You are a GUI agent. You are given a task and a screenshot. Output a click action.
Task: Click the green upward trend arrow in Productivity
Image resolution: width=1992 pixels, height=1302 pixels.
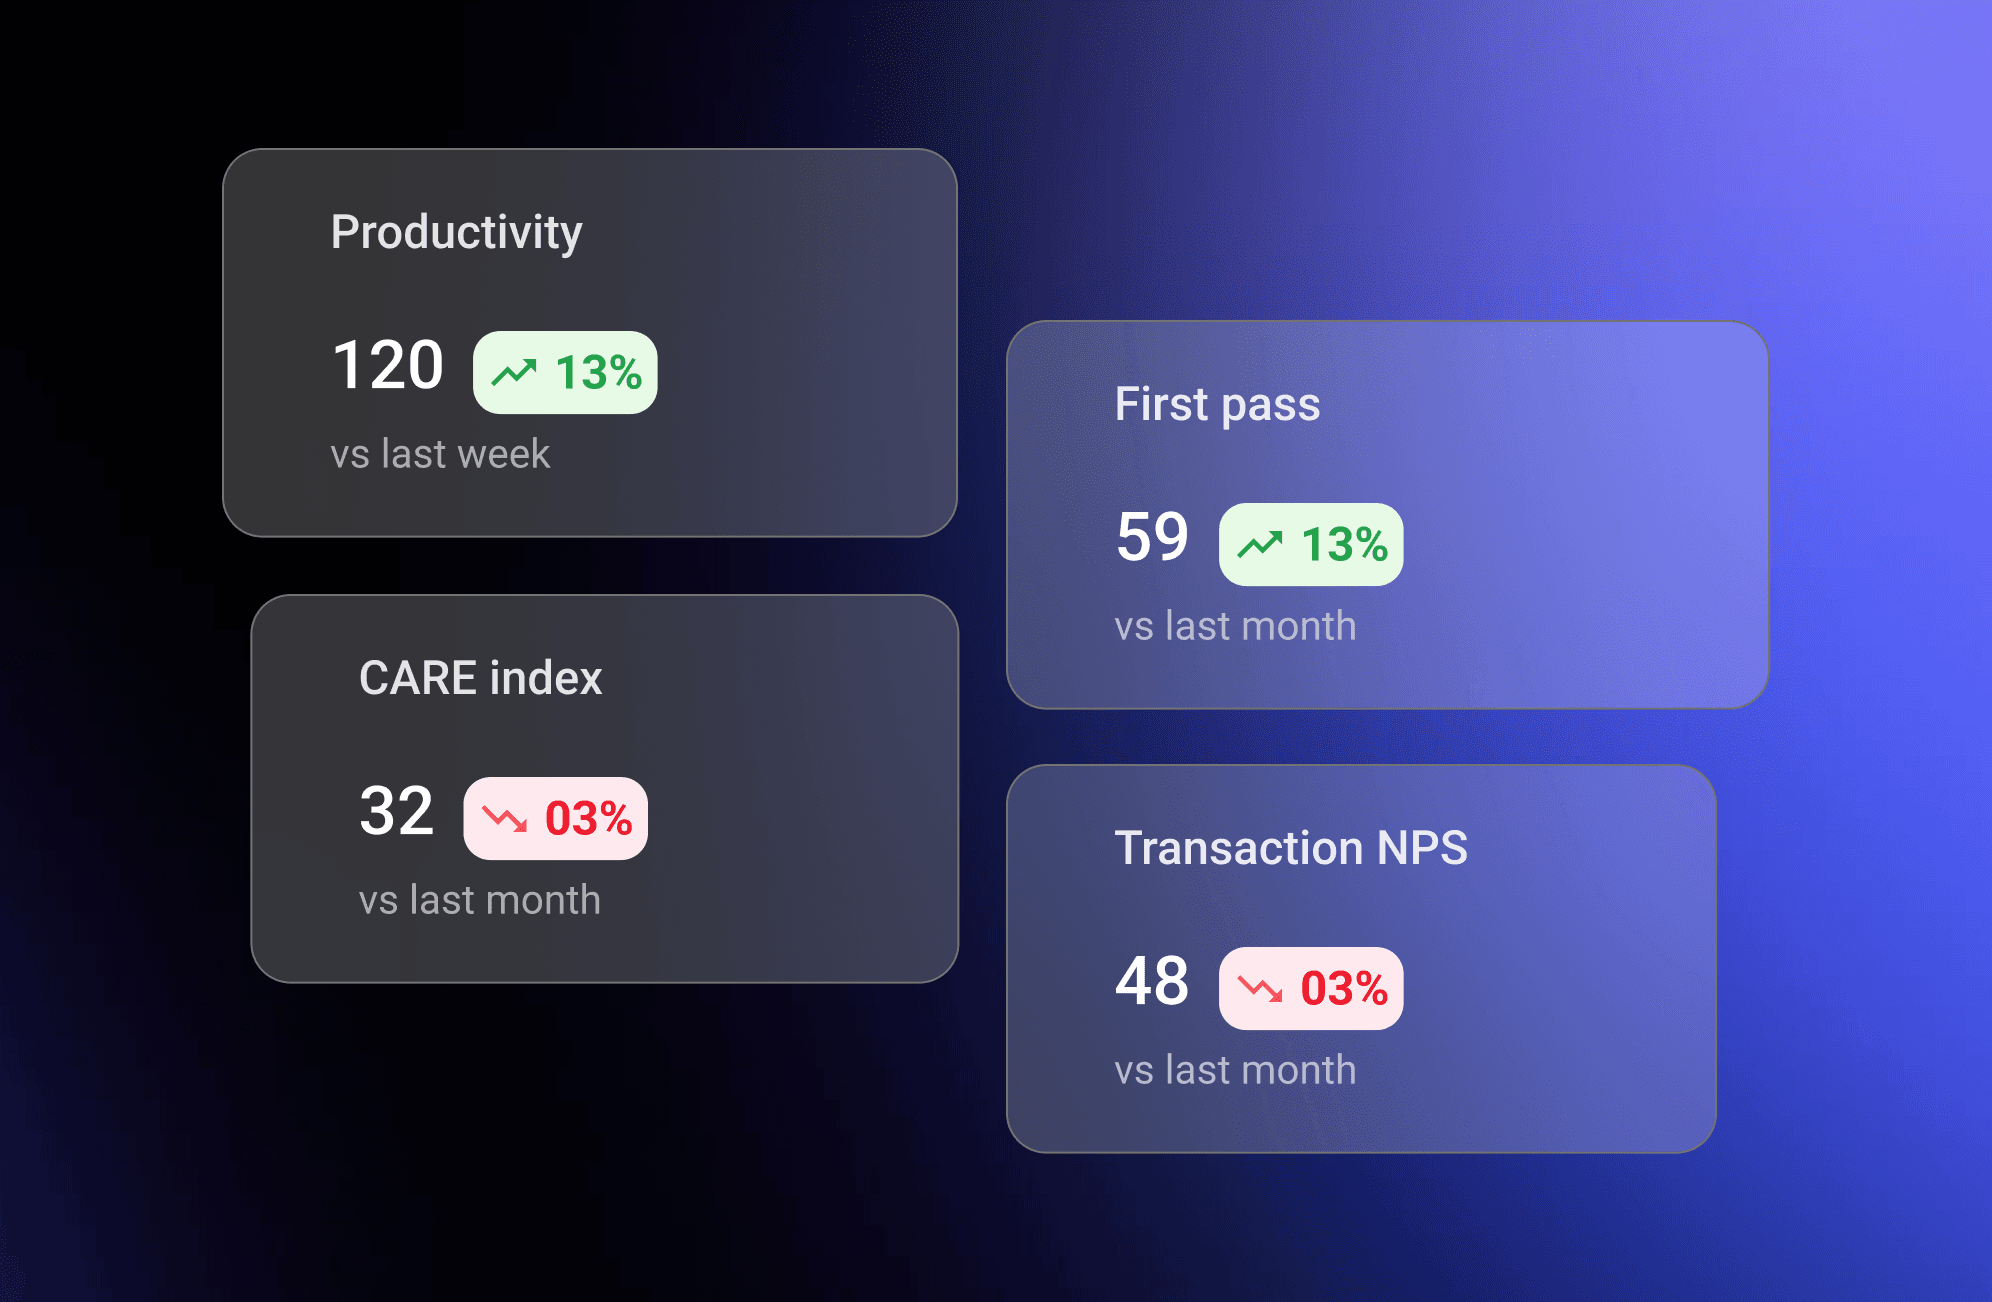[514, 373]
